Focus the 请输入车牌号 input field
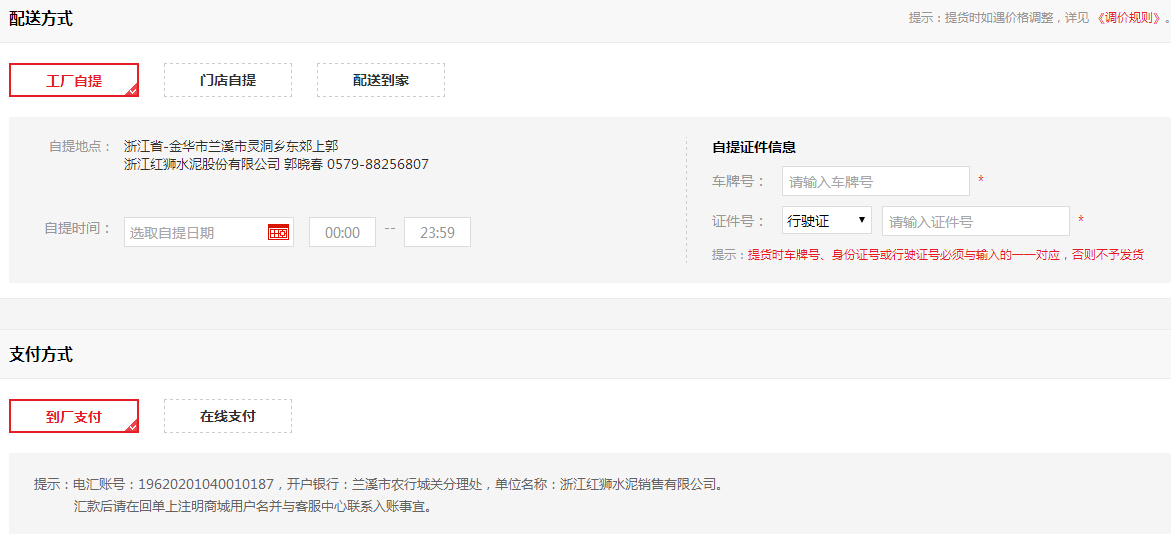This screenshot has height=534, width=1171. (x=875, y=181)
